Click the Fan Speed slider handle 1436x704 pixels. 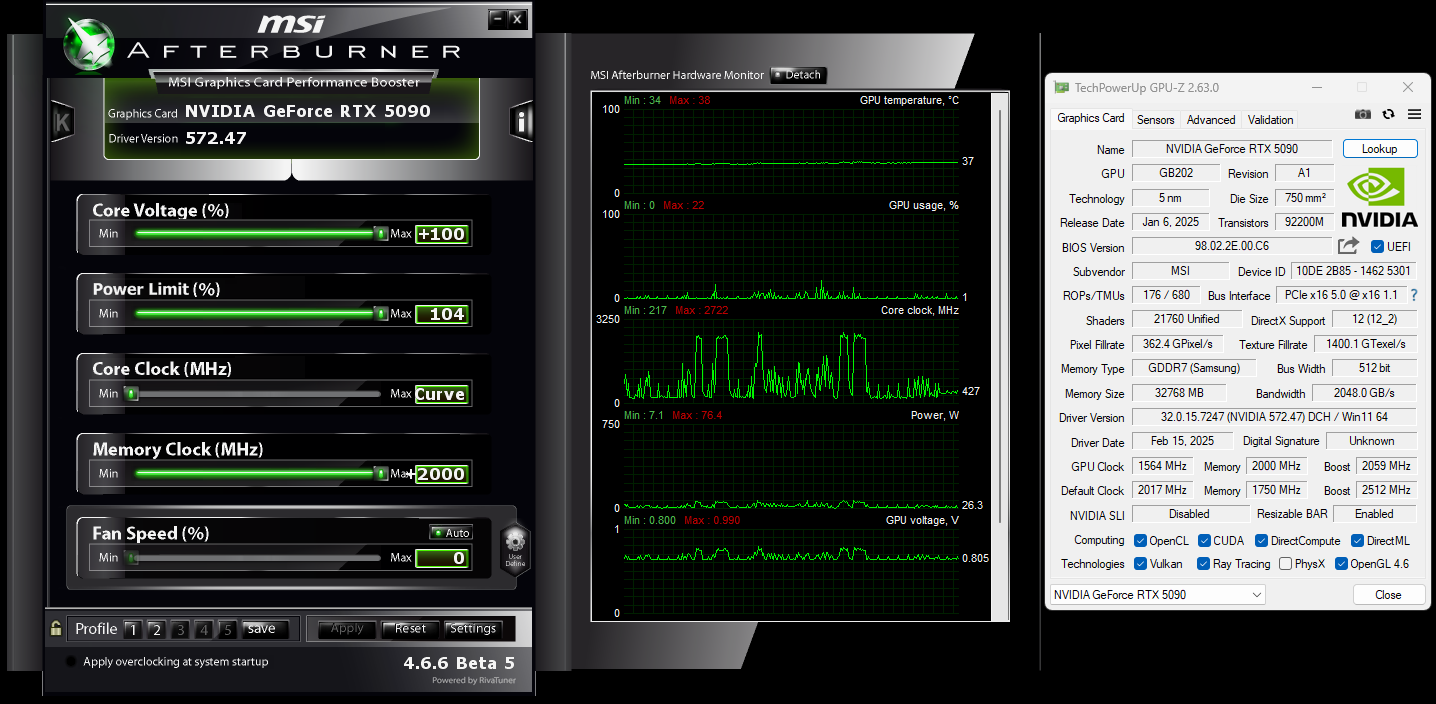[x=131, y=558]
